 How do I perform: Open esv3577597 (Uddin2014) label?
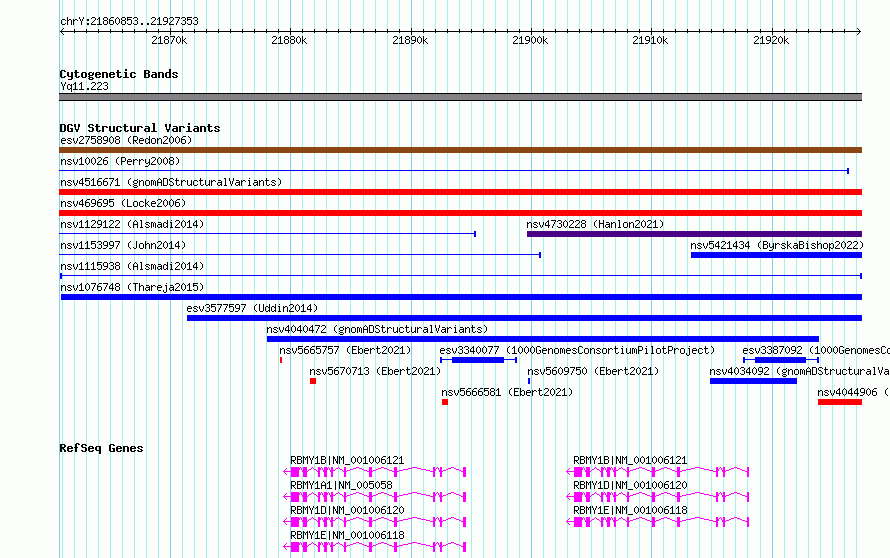pyautogui.click(x=253, y=308)
